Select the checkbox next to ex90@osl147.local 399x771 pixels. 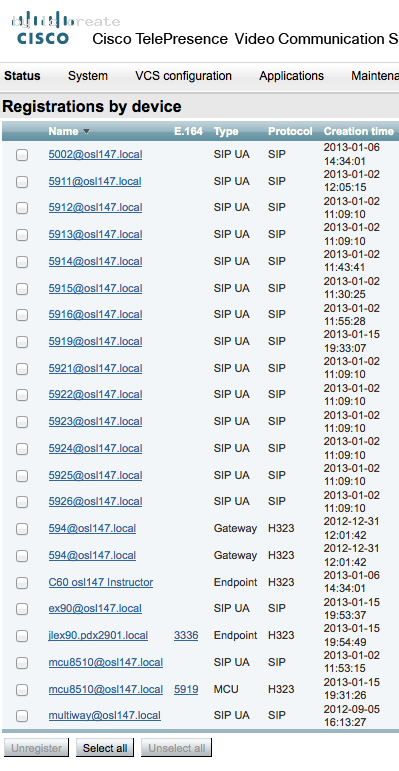pos(22,609)
